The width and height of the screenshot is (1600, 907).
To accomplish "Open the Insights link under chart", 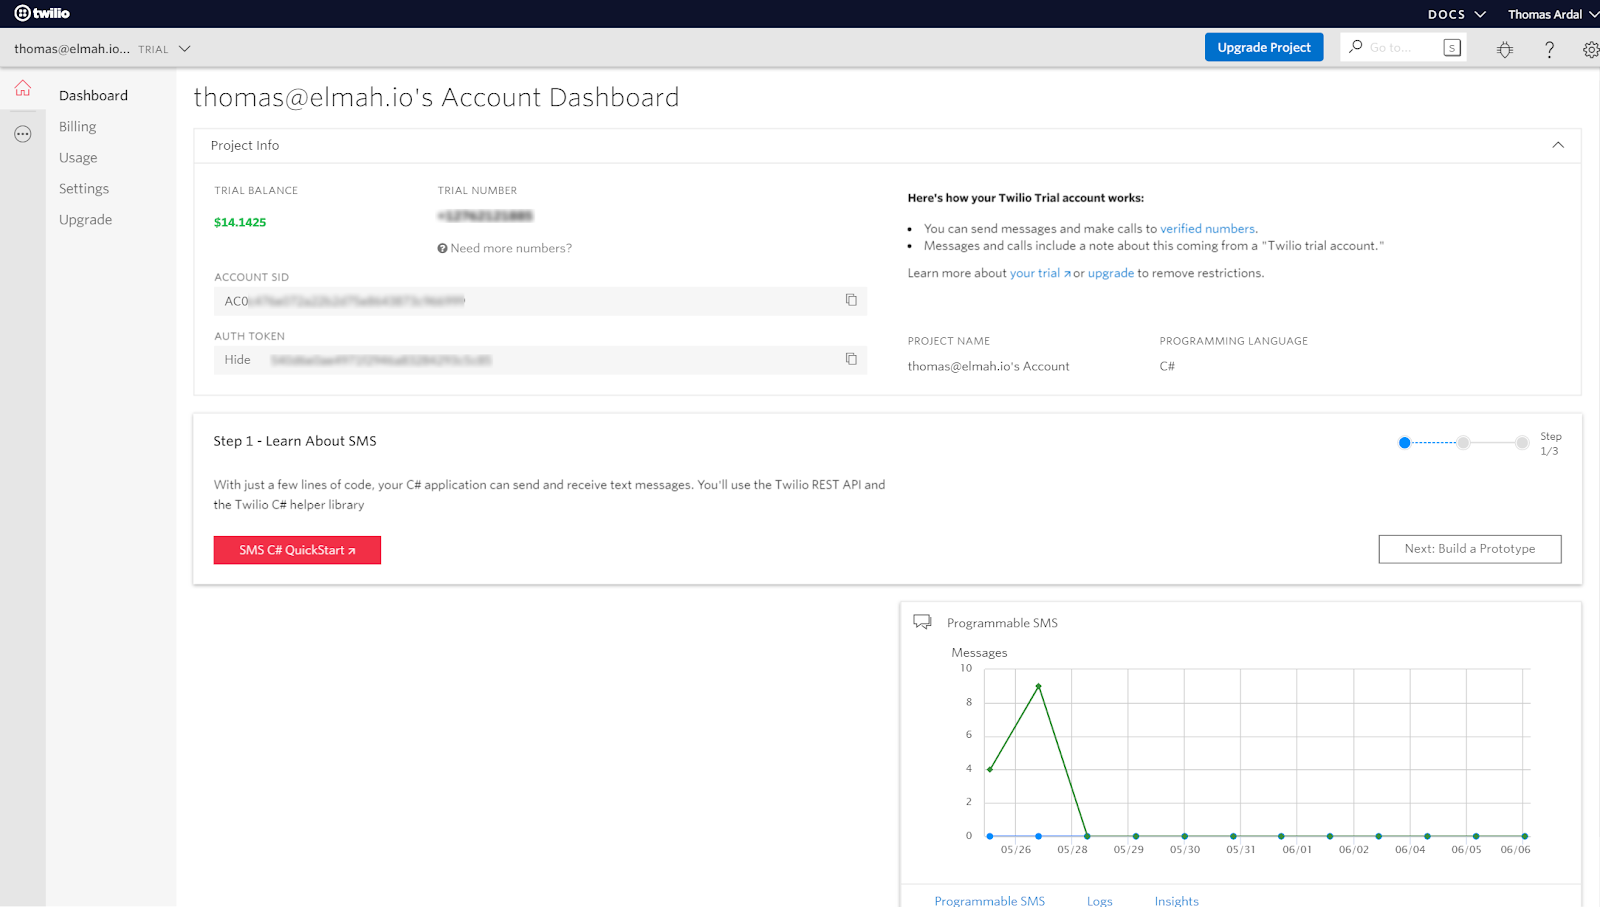I will (x=1176, y=900).
